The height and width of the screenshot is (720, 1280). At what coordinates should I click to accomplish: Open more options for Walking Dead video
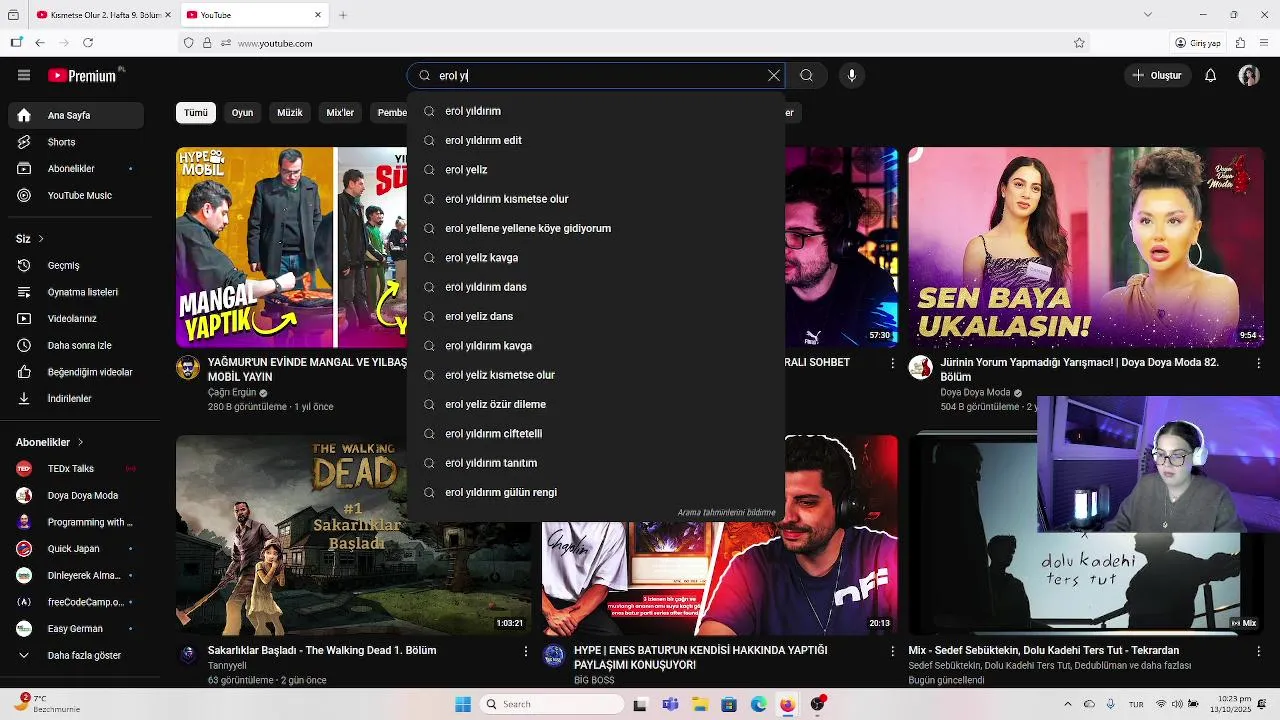(x=526, y=651)
